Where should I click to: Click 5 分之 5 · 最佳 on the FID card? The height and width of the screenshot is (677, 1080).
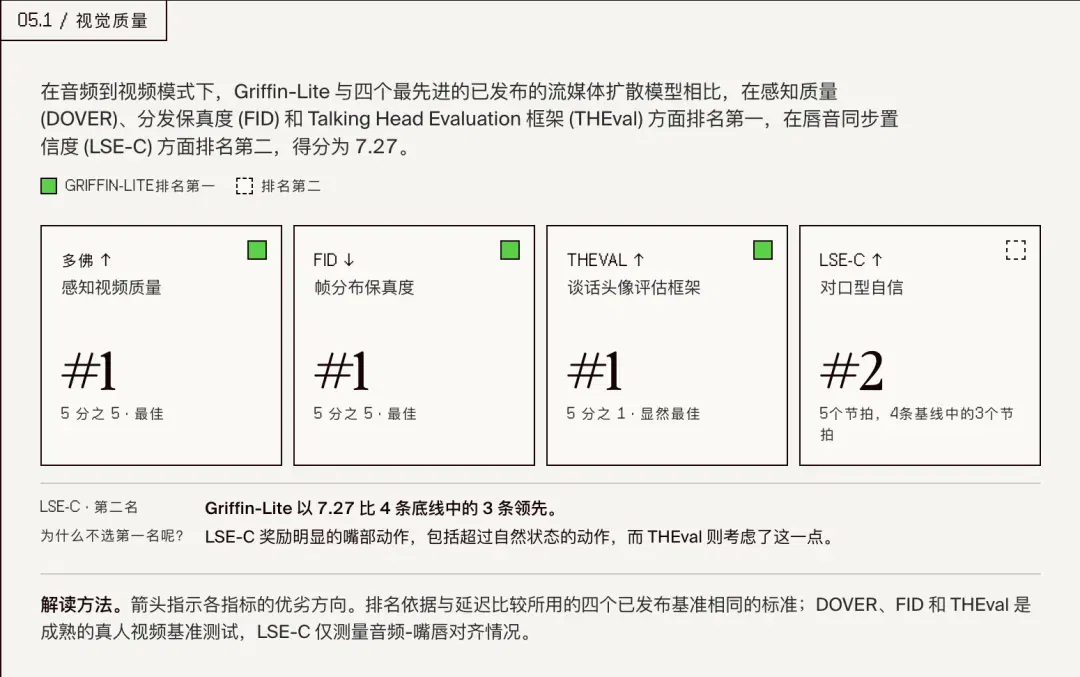pyautogui.click(x=365, y=413)
